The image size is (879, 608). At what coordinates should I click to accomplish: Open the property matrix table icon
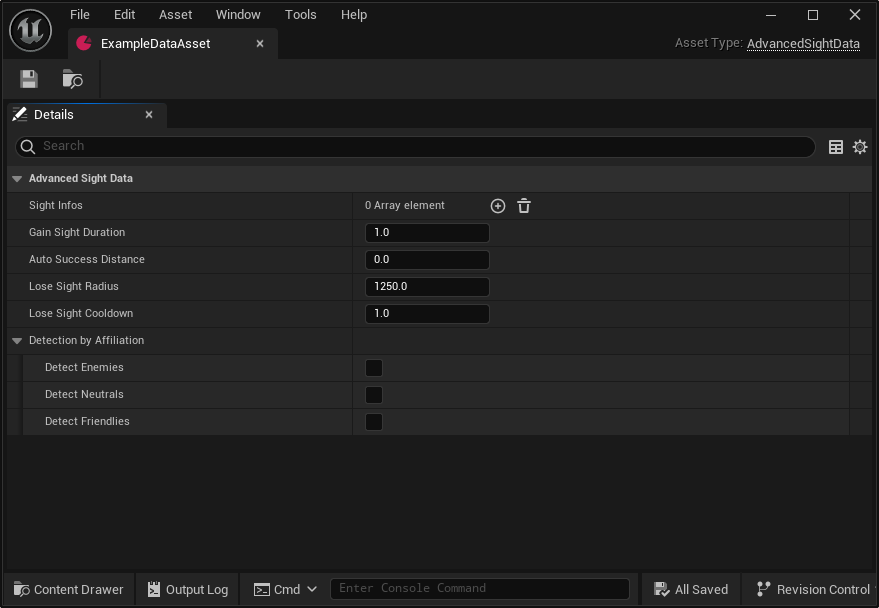[x=835, y=147]
